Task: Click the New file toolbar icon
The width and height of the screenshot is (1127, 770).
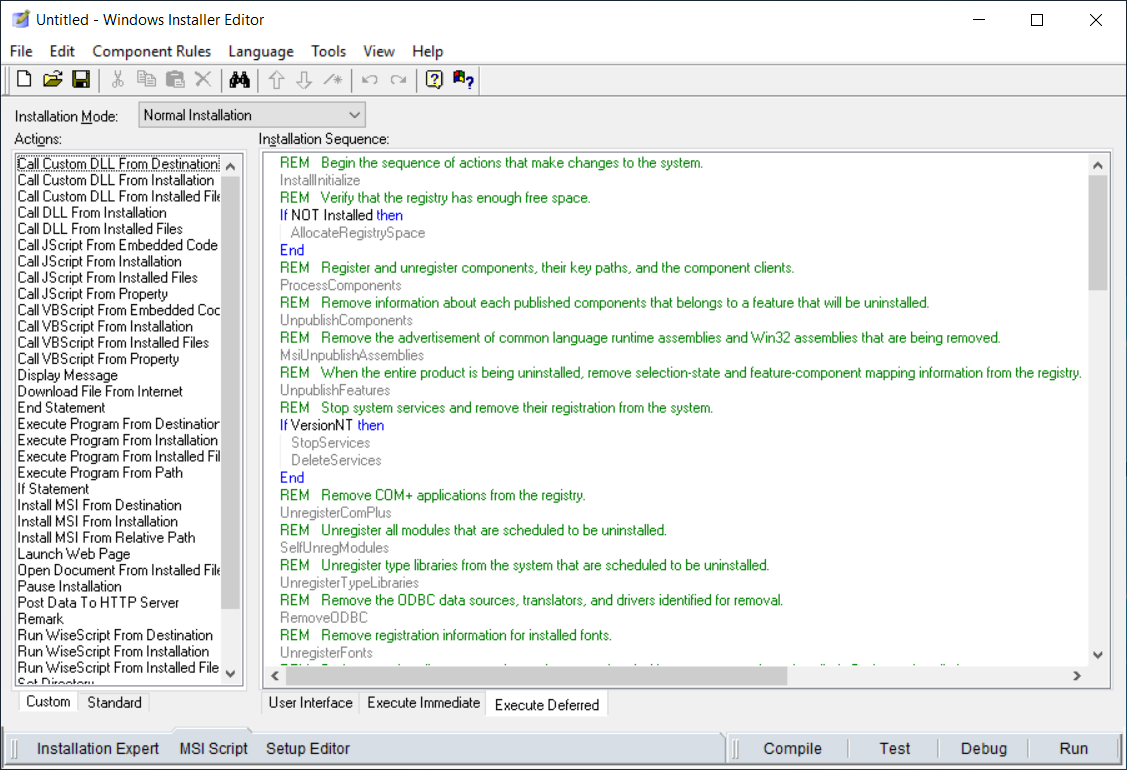Action: pyautogui.click(x=24, y=79)
